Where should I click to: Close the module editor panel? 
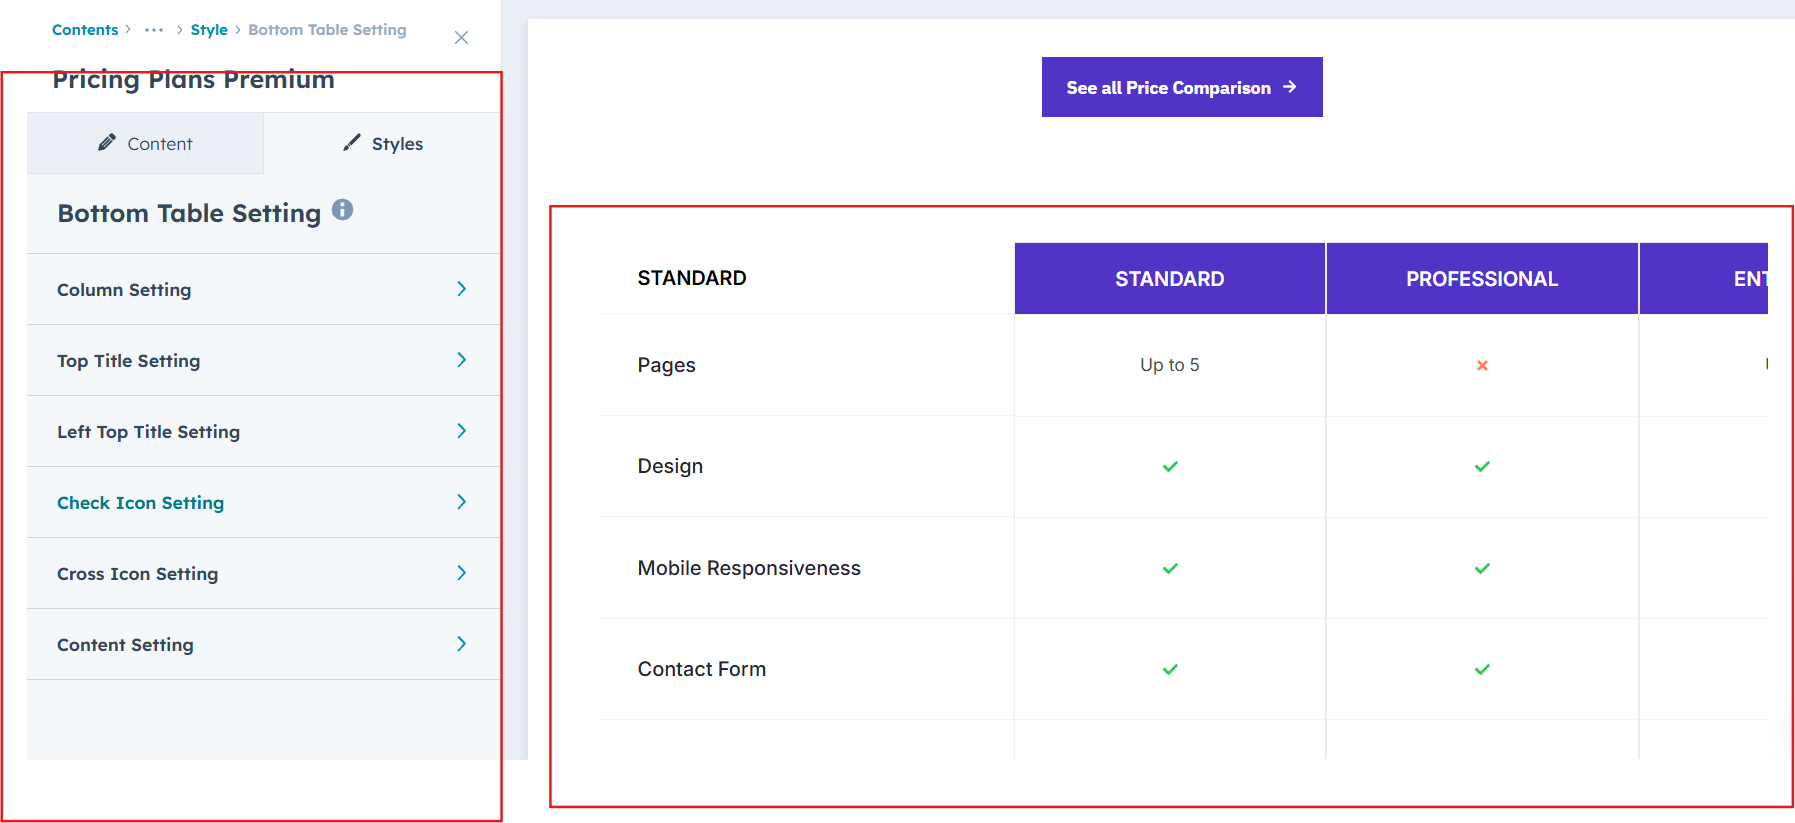click(461, 38)
